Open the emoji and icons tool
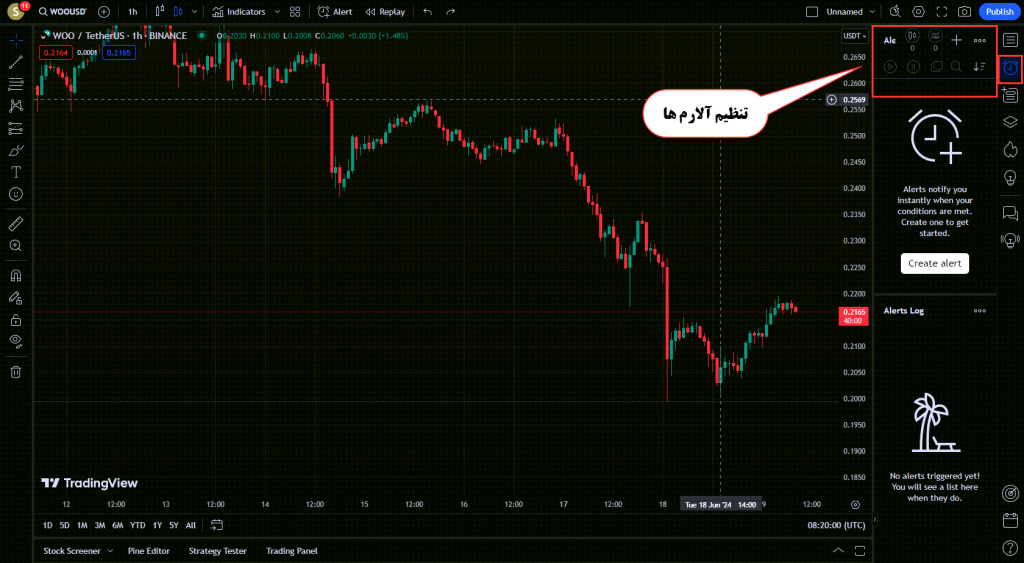1024x563 pixels. pos(16,194)
